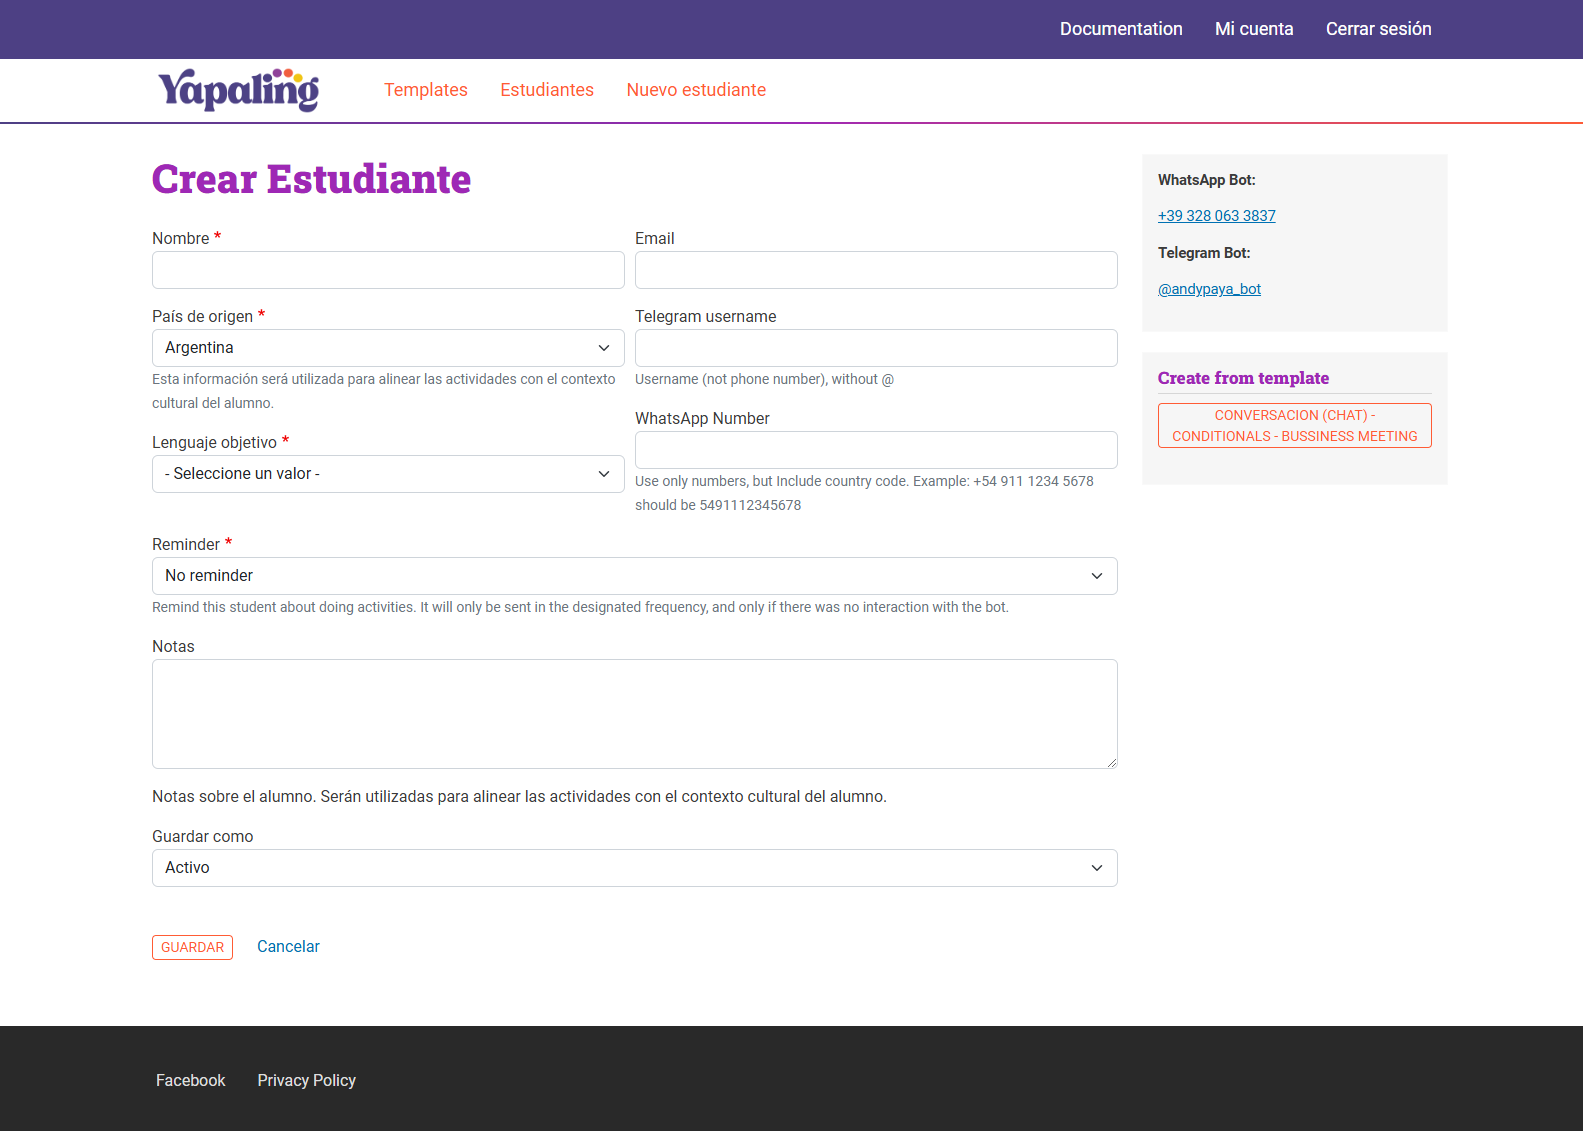The image size is (1583, 1131).
Task: Go to the Estudiantes page
Action: tap(546, 90)
